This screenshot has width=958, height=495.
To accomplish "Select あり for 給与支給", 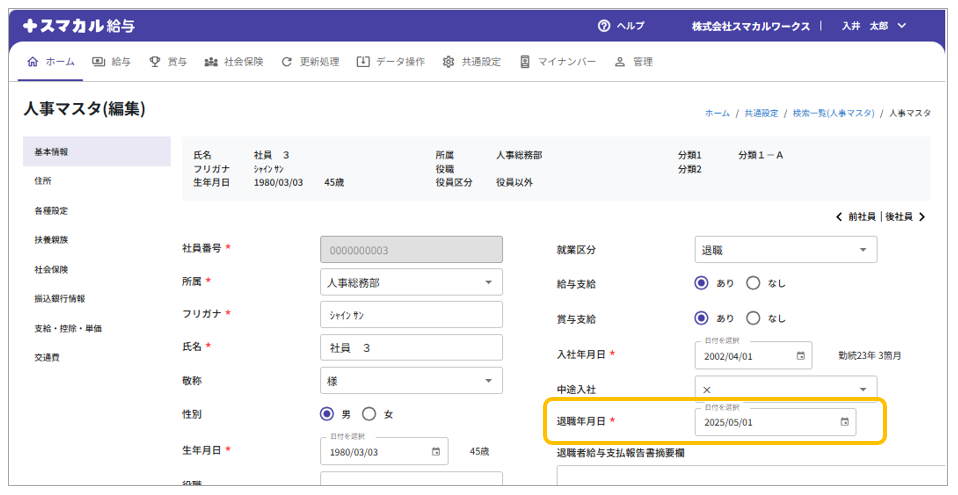I will pyautogui.click(x=702, y=283).
